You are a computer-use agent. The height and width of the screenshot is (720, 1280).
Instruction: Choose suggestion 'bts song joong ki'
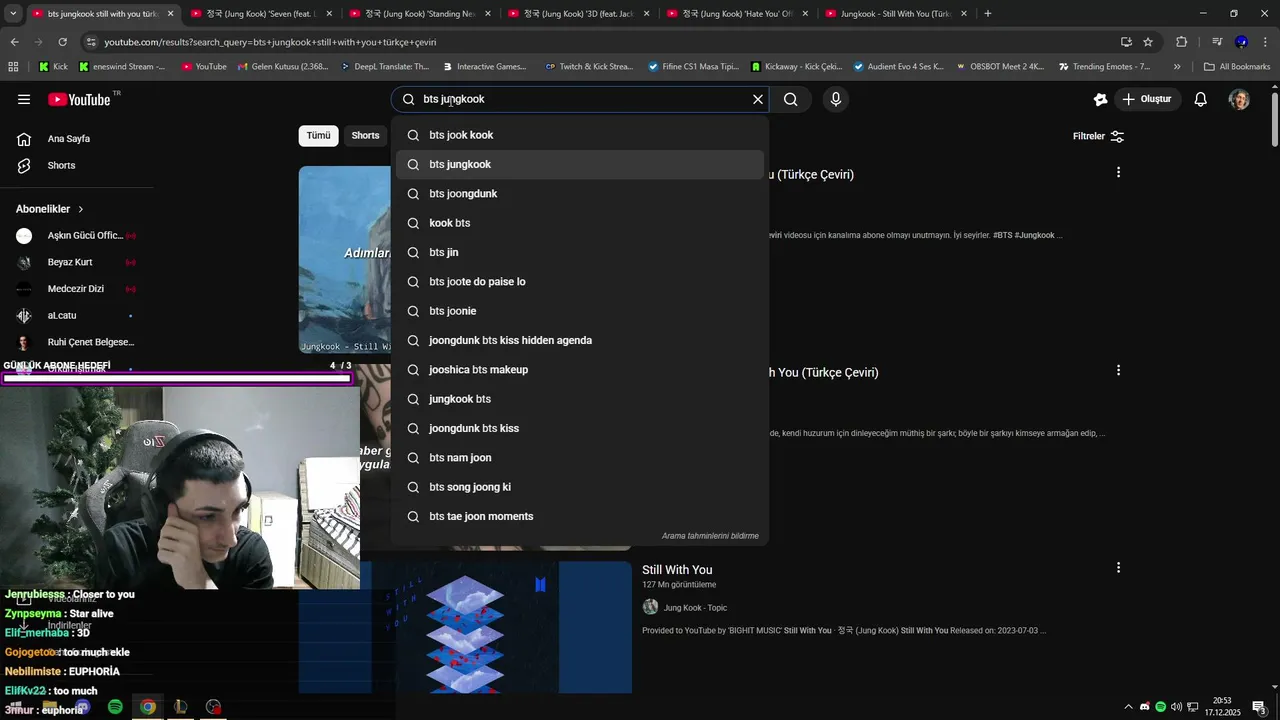[580, 487]
